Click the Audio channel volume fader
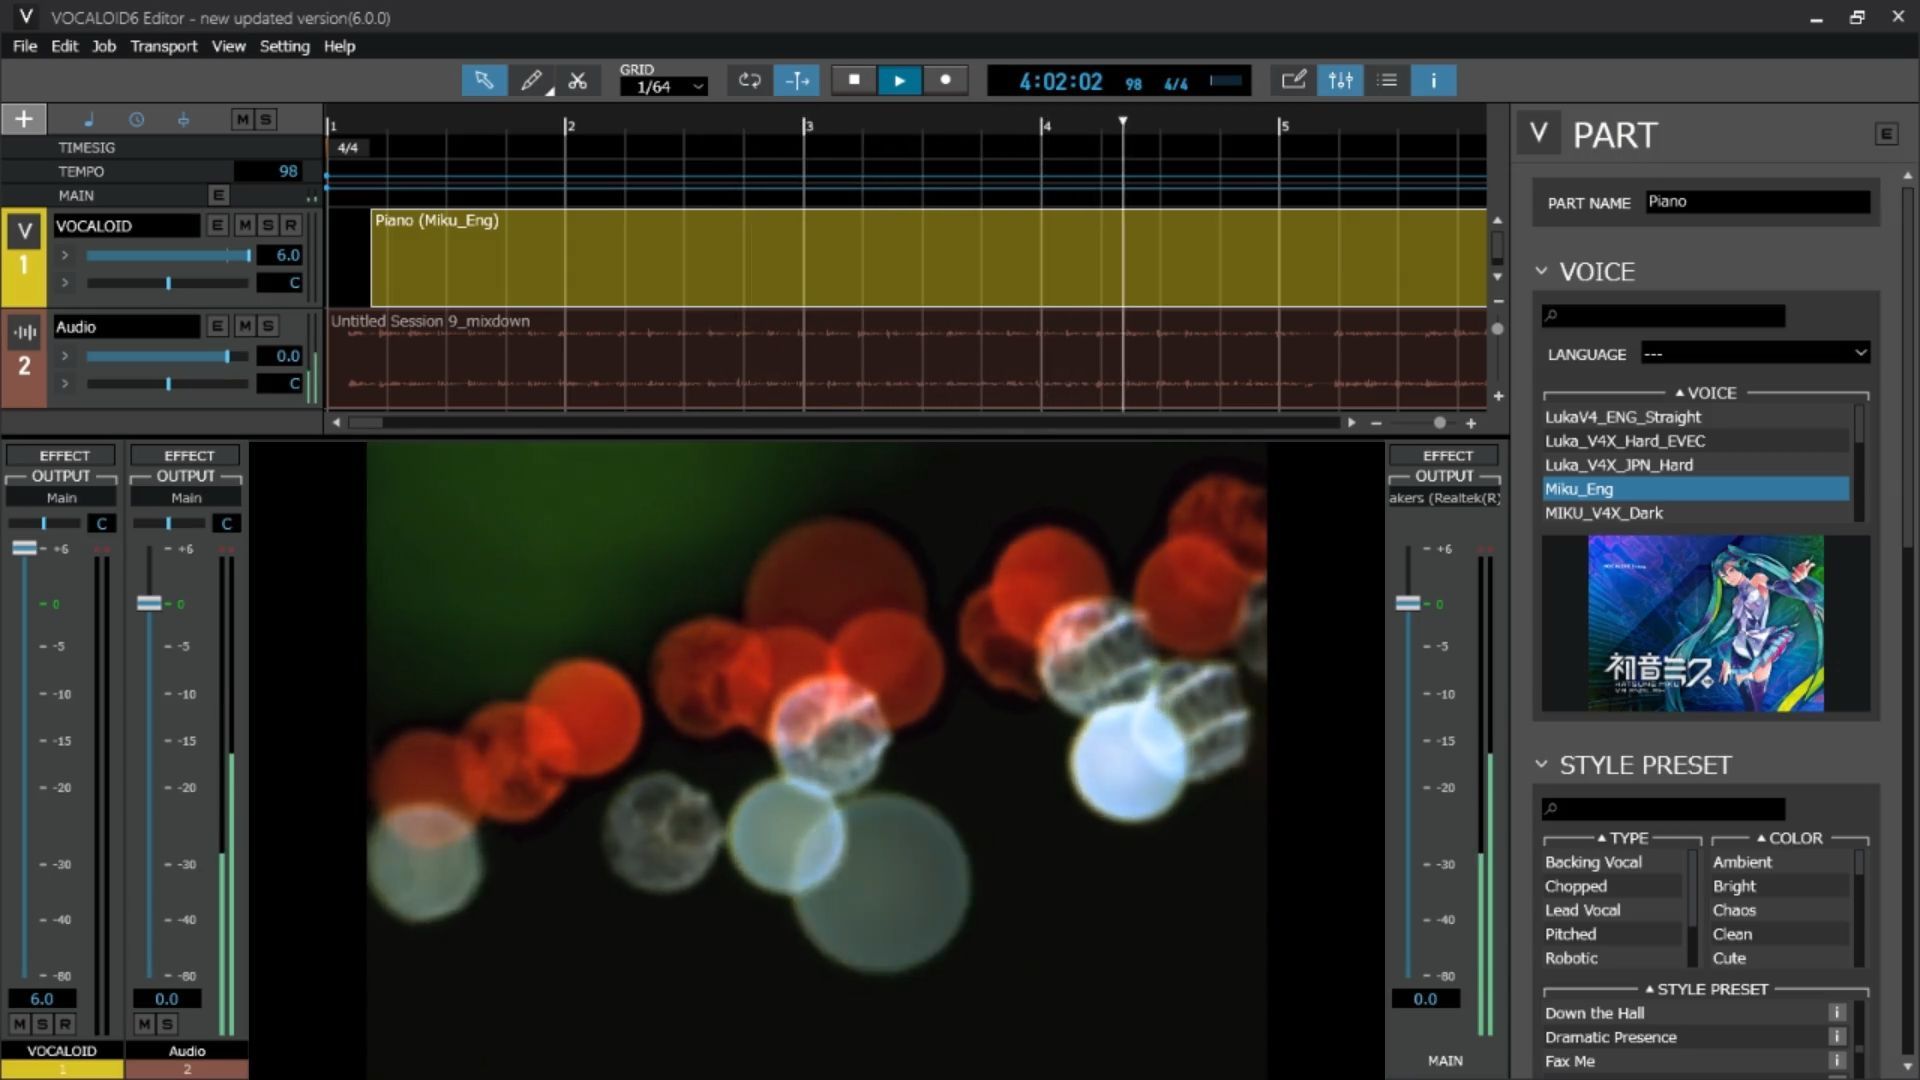 click(x=149, y=603)
